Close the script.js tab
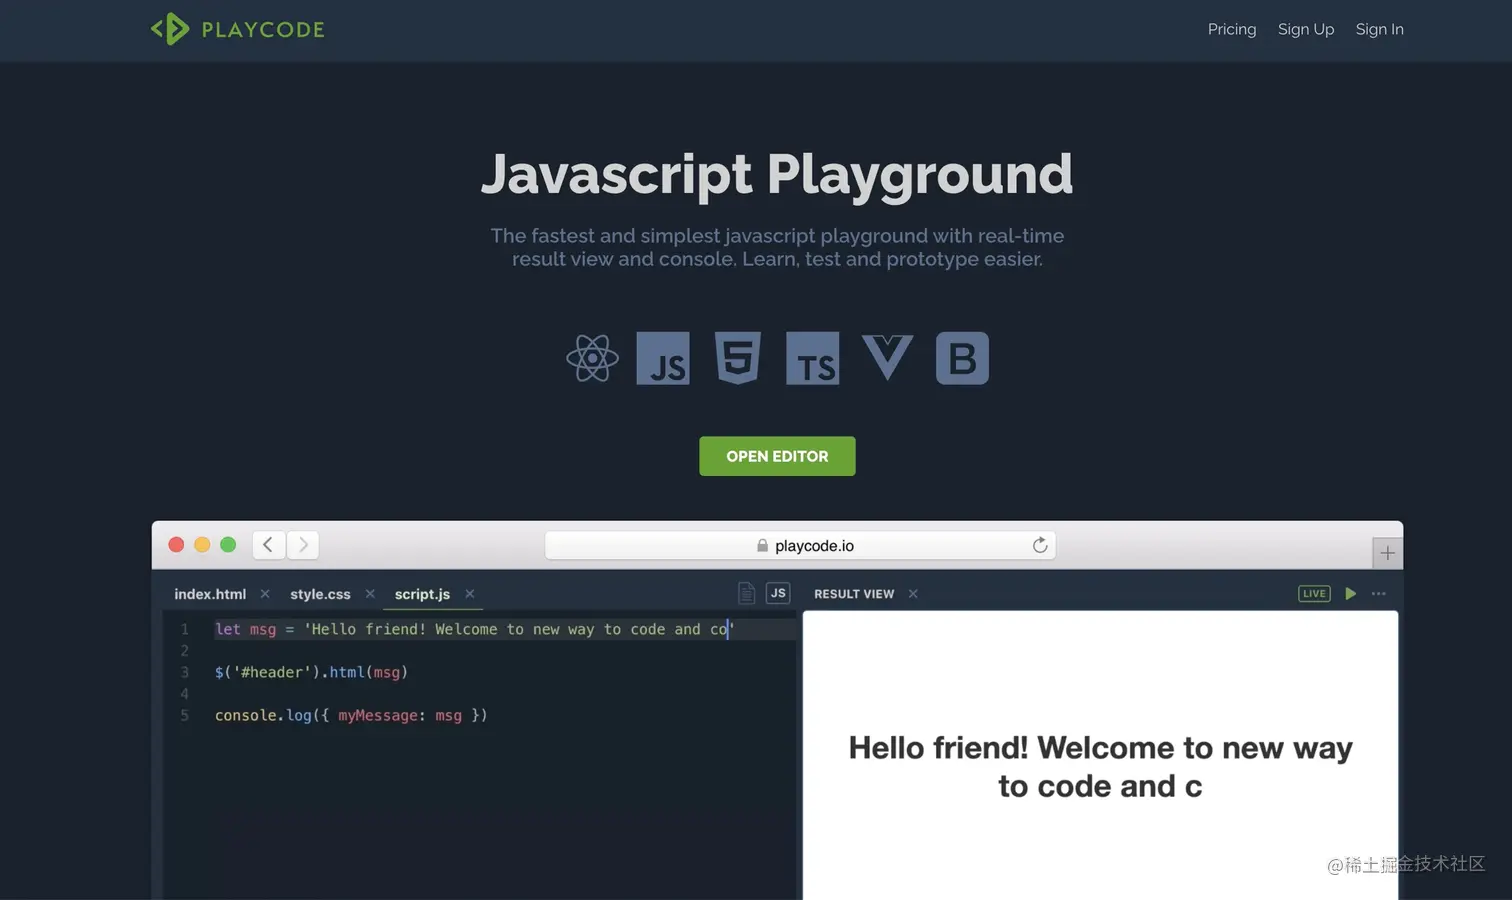1512x900 pixels. pyautogui.click(x=470, y=594)
